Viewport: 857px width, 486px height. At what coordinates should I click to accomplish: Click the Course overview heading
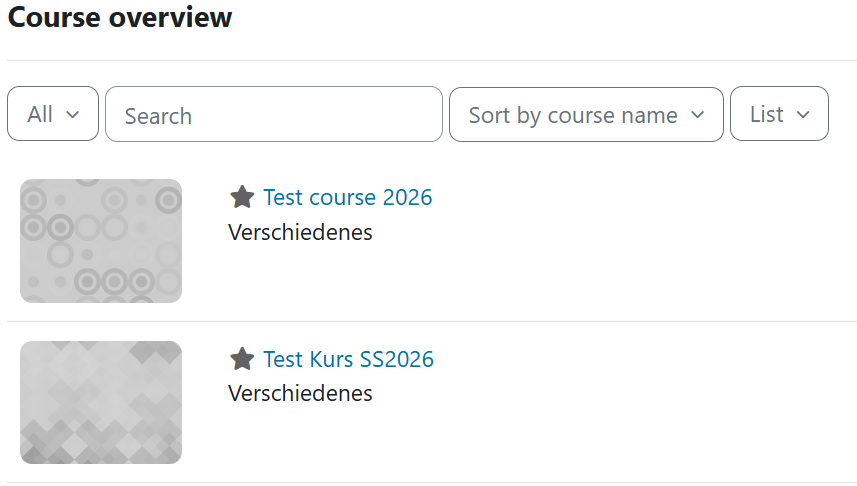[x=120, y=18]
